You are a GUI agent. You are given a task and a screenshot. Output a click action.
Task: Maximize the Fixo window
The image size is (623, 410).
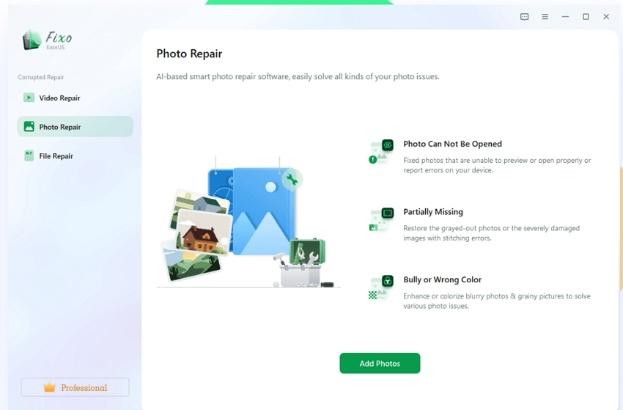click(x=586, y=17)
